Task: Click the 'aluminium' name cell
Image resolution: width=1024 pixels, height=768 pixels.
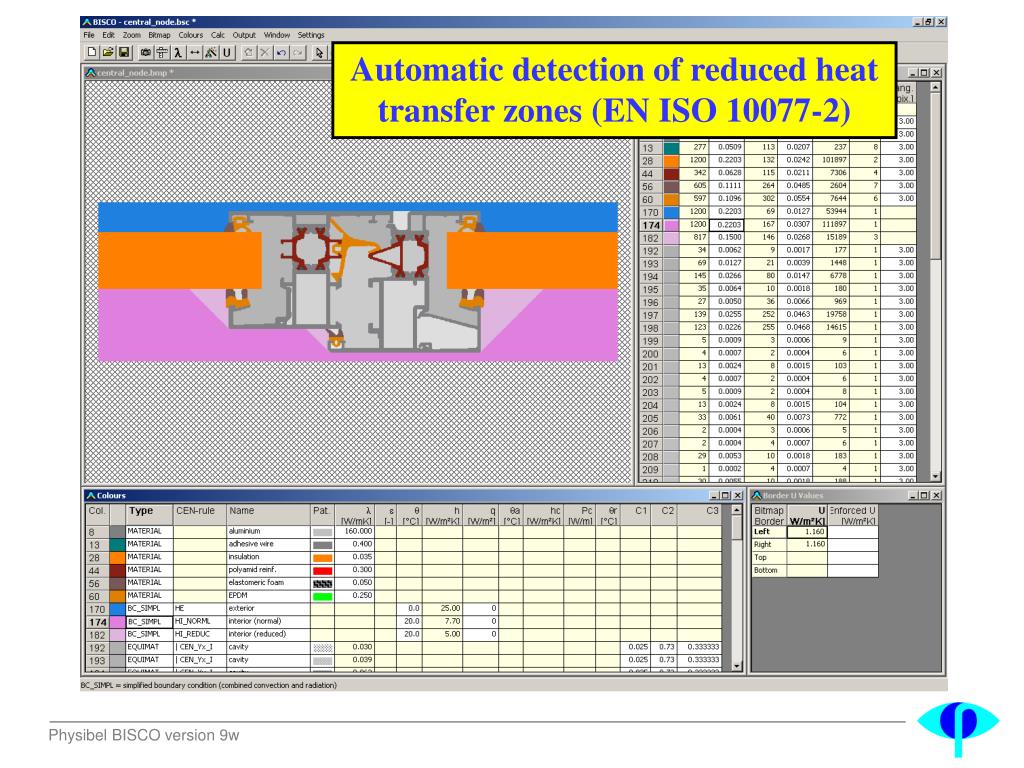Action: coord(268,532)
